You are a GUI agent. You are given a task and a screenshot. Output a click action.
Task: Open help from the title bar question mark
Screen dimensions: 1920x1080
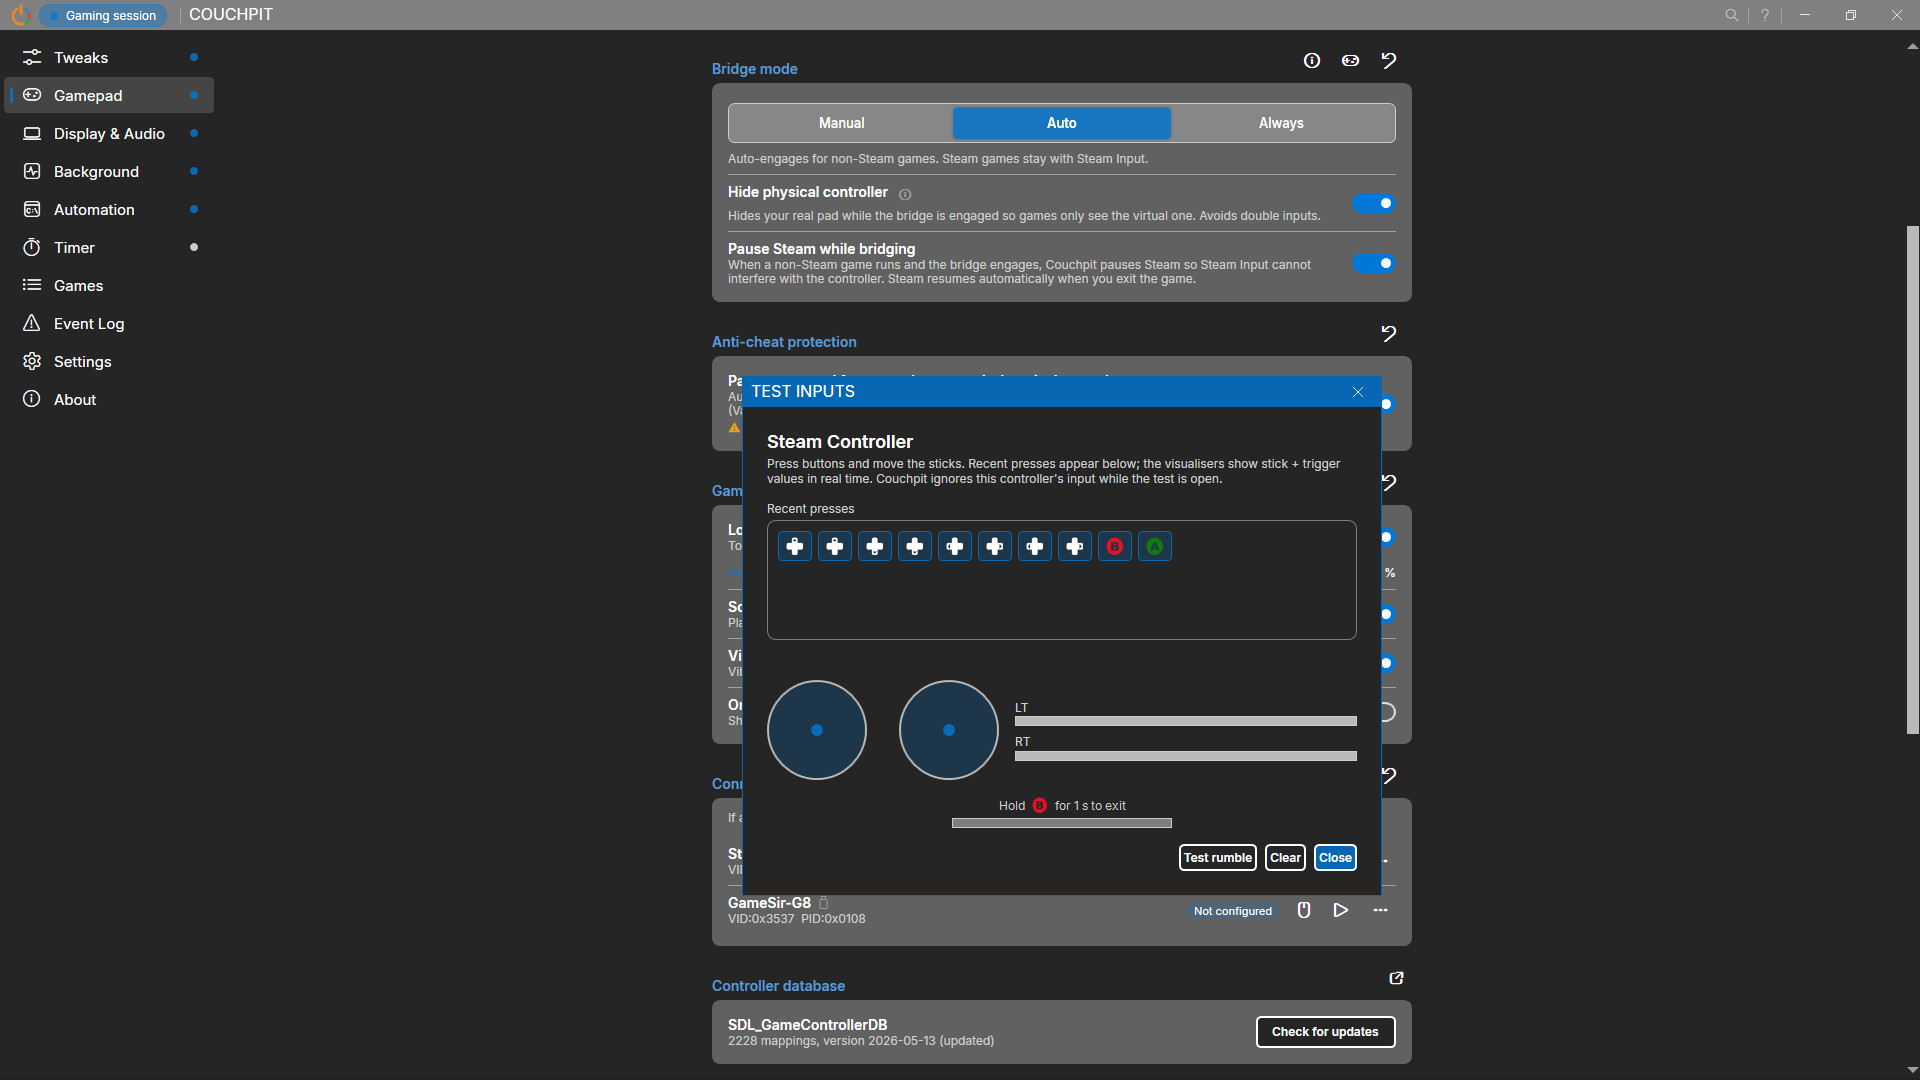[x=1765, y=15]
